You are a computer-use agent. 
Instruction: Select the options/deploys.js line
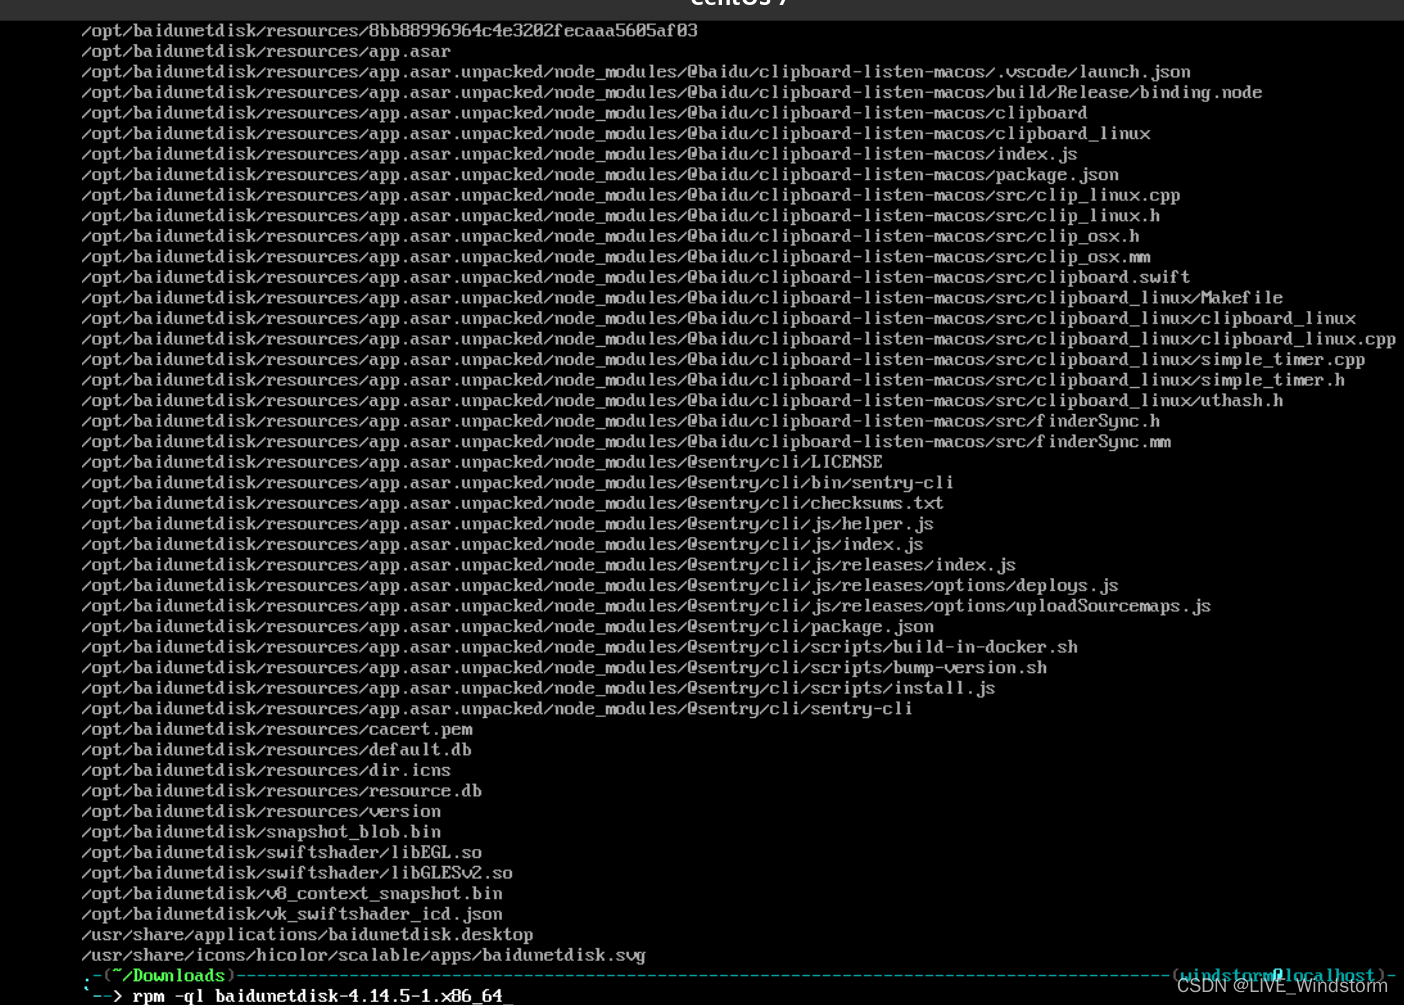click(x=600, y=585)
